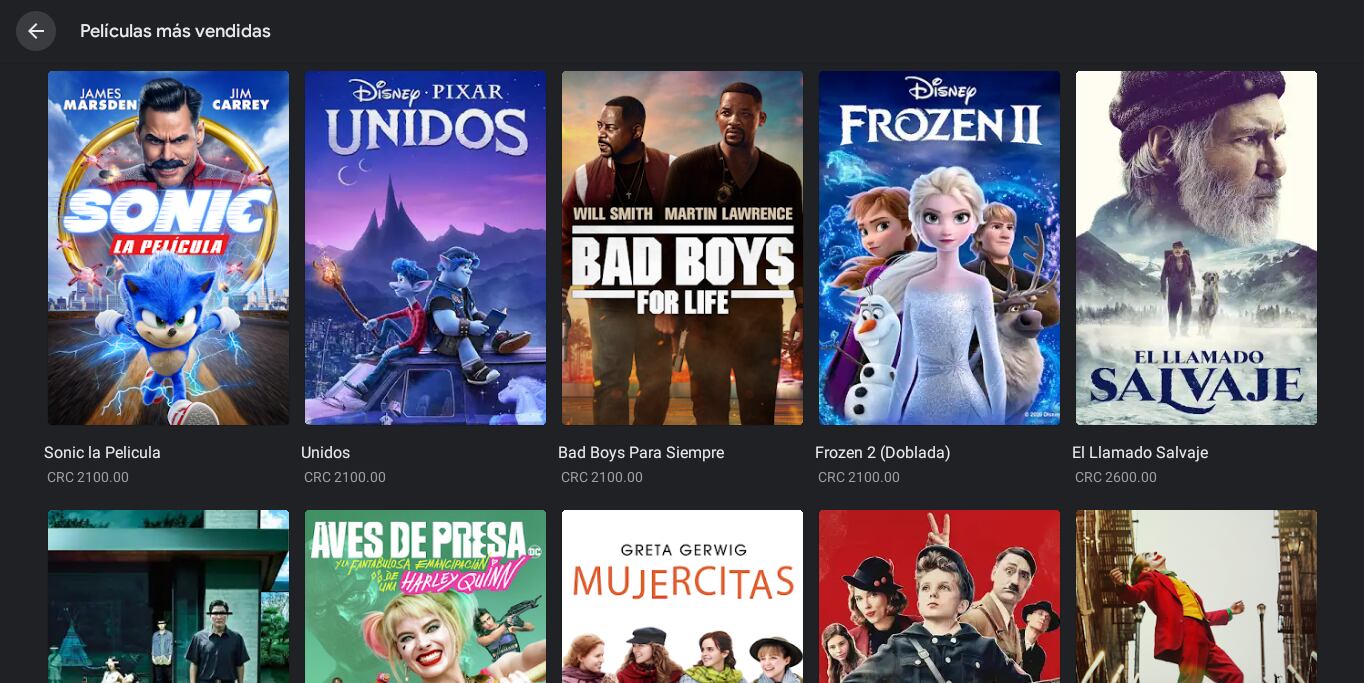Click the Unidos title text

pyautogui.click(x=325, y=453)
